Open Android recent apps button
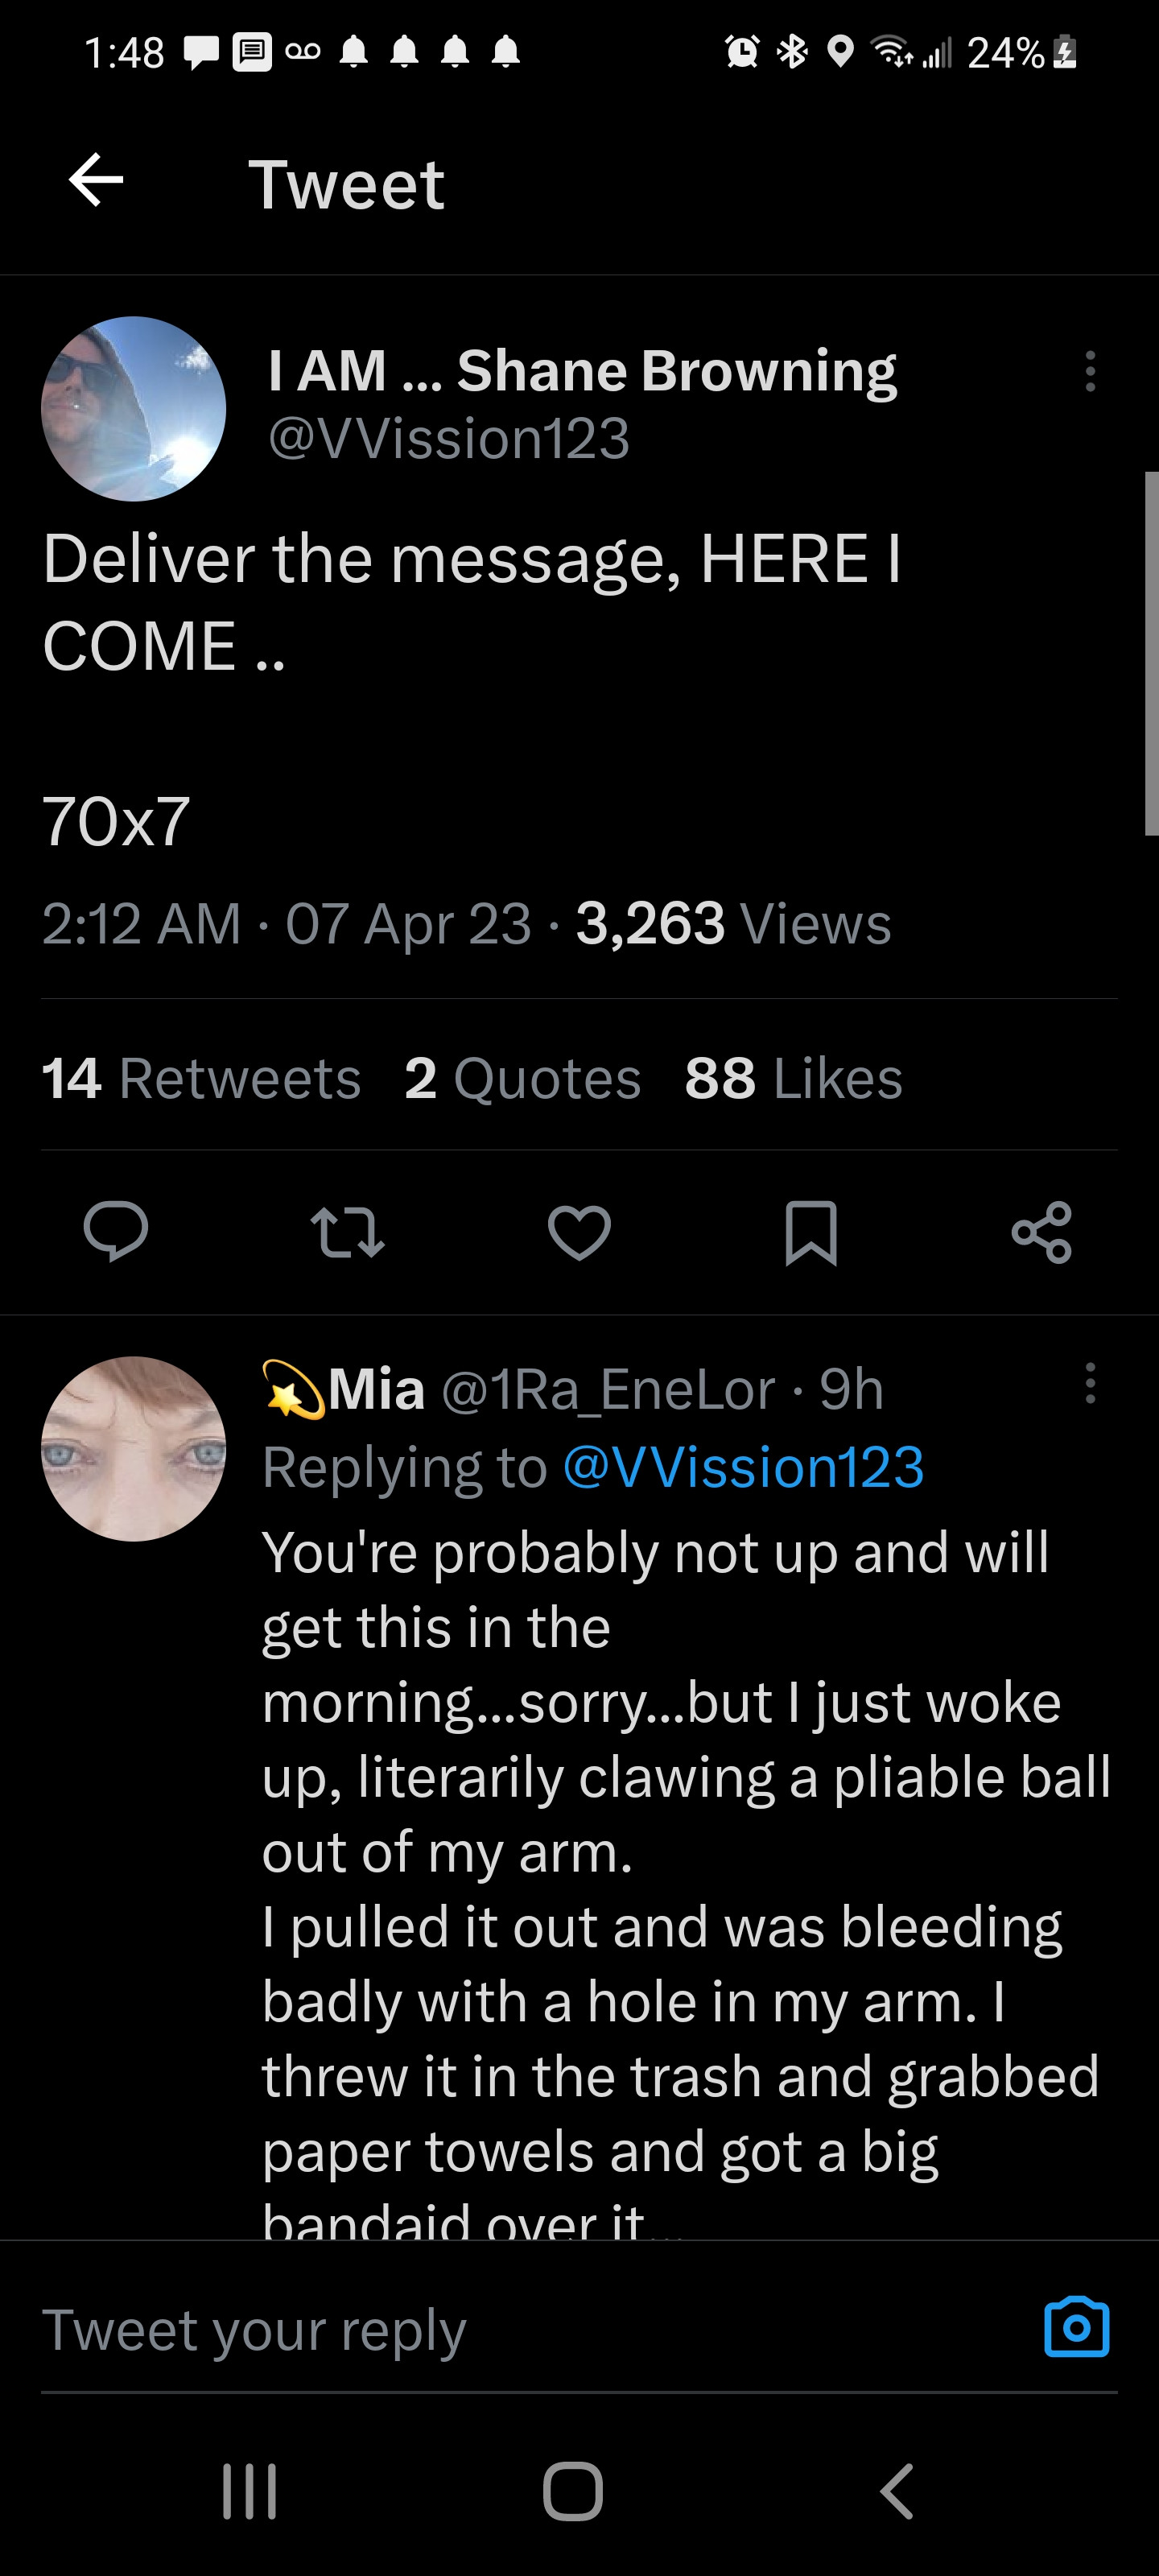 tap(249, 2490)
